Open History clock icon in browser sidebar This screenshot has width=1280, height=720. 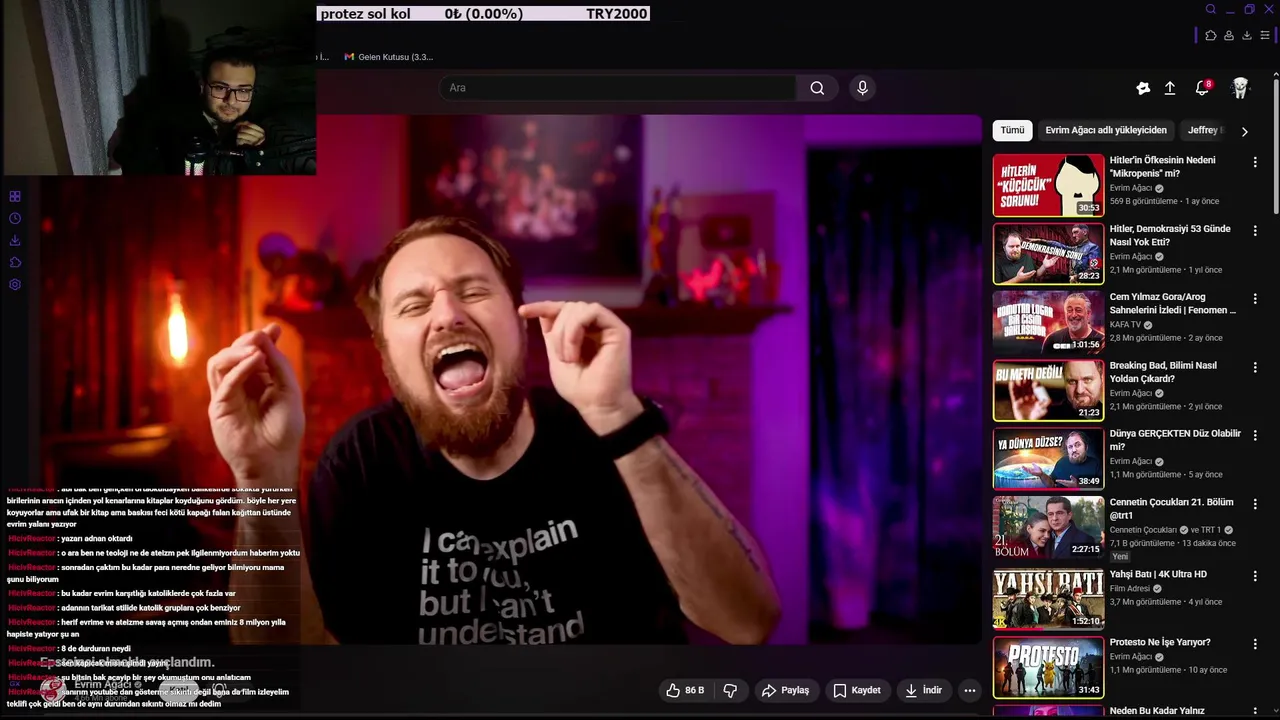15,218
